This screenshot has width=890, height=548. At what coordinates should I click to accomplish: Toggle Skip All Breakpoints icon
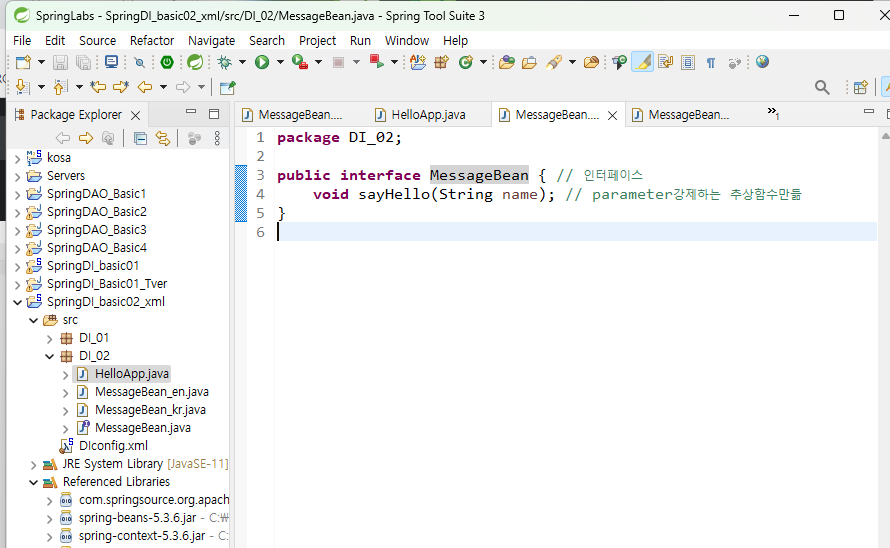tap(139, 62)
